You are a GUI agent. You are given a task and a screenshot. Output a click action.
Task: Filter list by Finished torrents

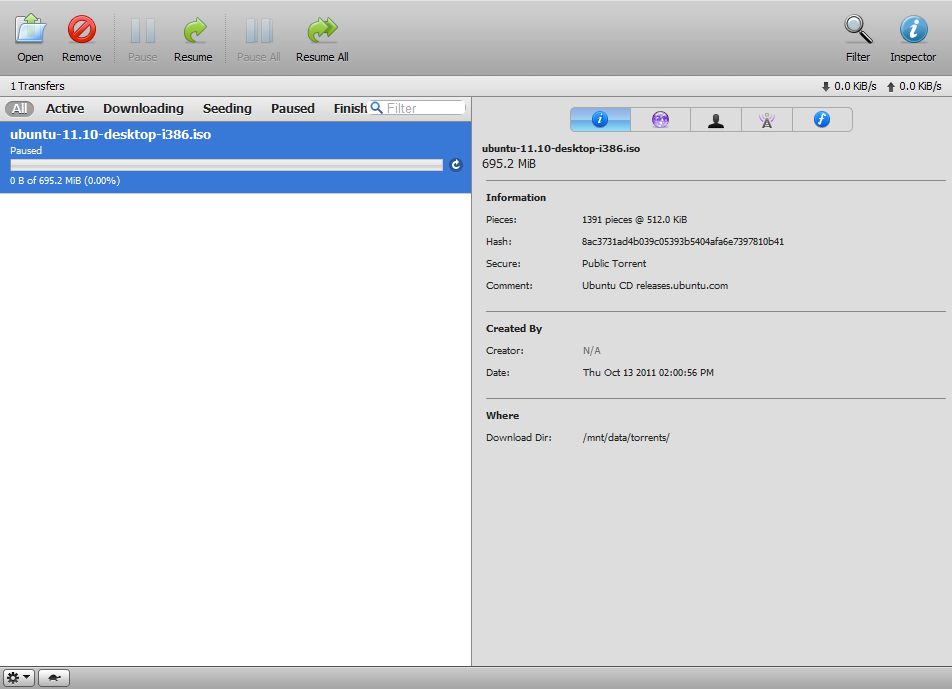(350, 109)
